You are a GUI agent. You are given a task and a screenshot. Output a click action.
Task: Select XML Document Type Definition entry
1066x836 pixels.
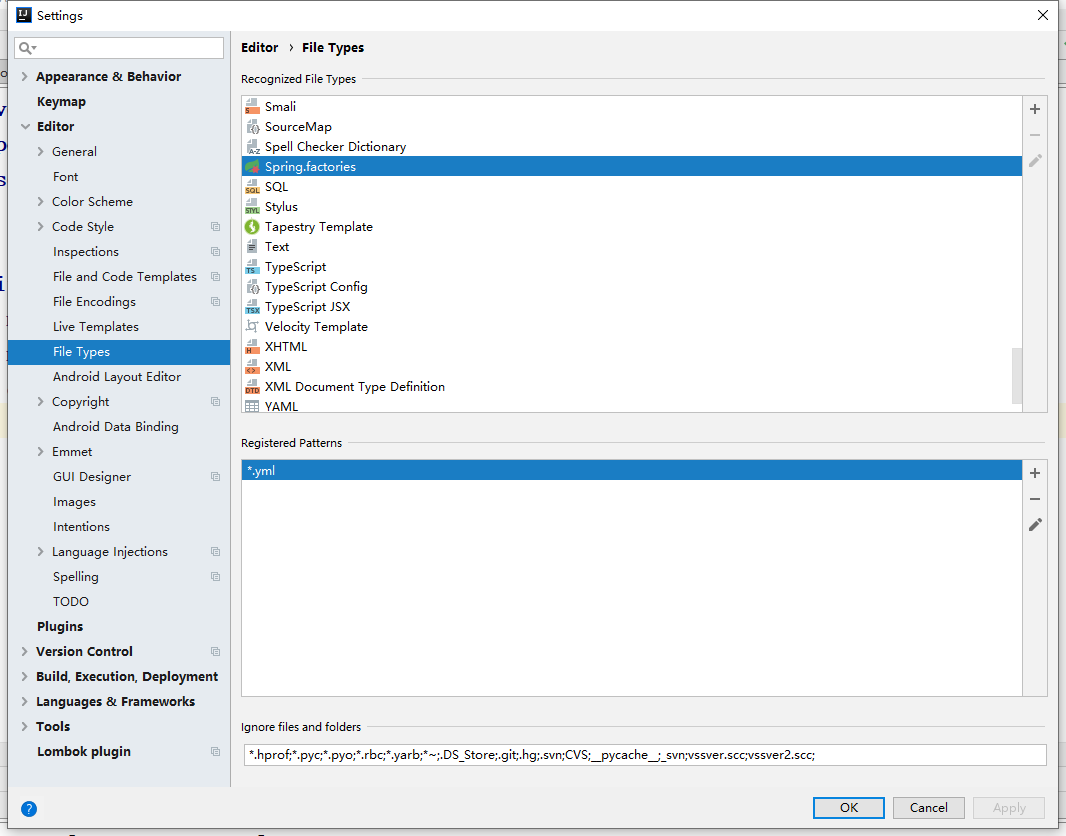632,387
